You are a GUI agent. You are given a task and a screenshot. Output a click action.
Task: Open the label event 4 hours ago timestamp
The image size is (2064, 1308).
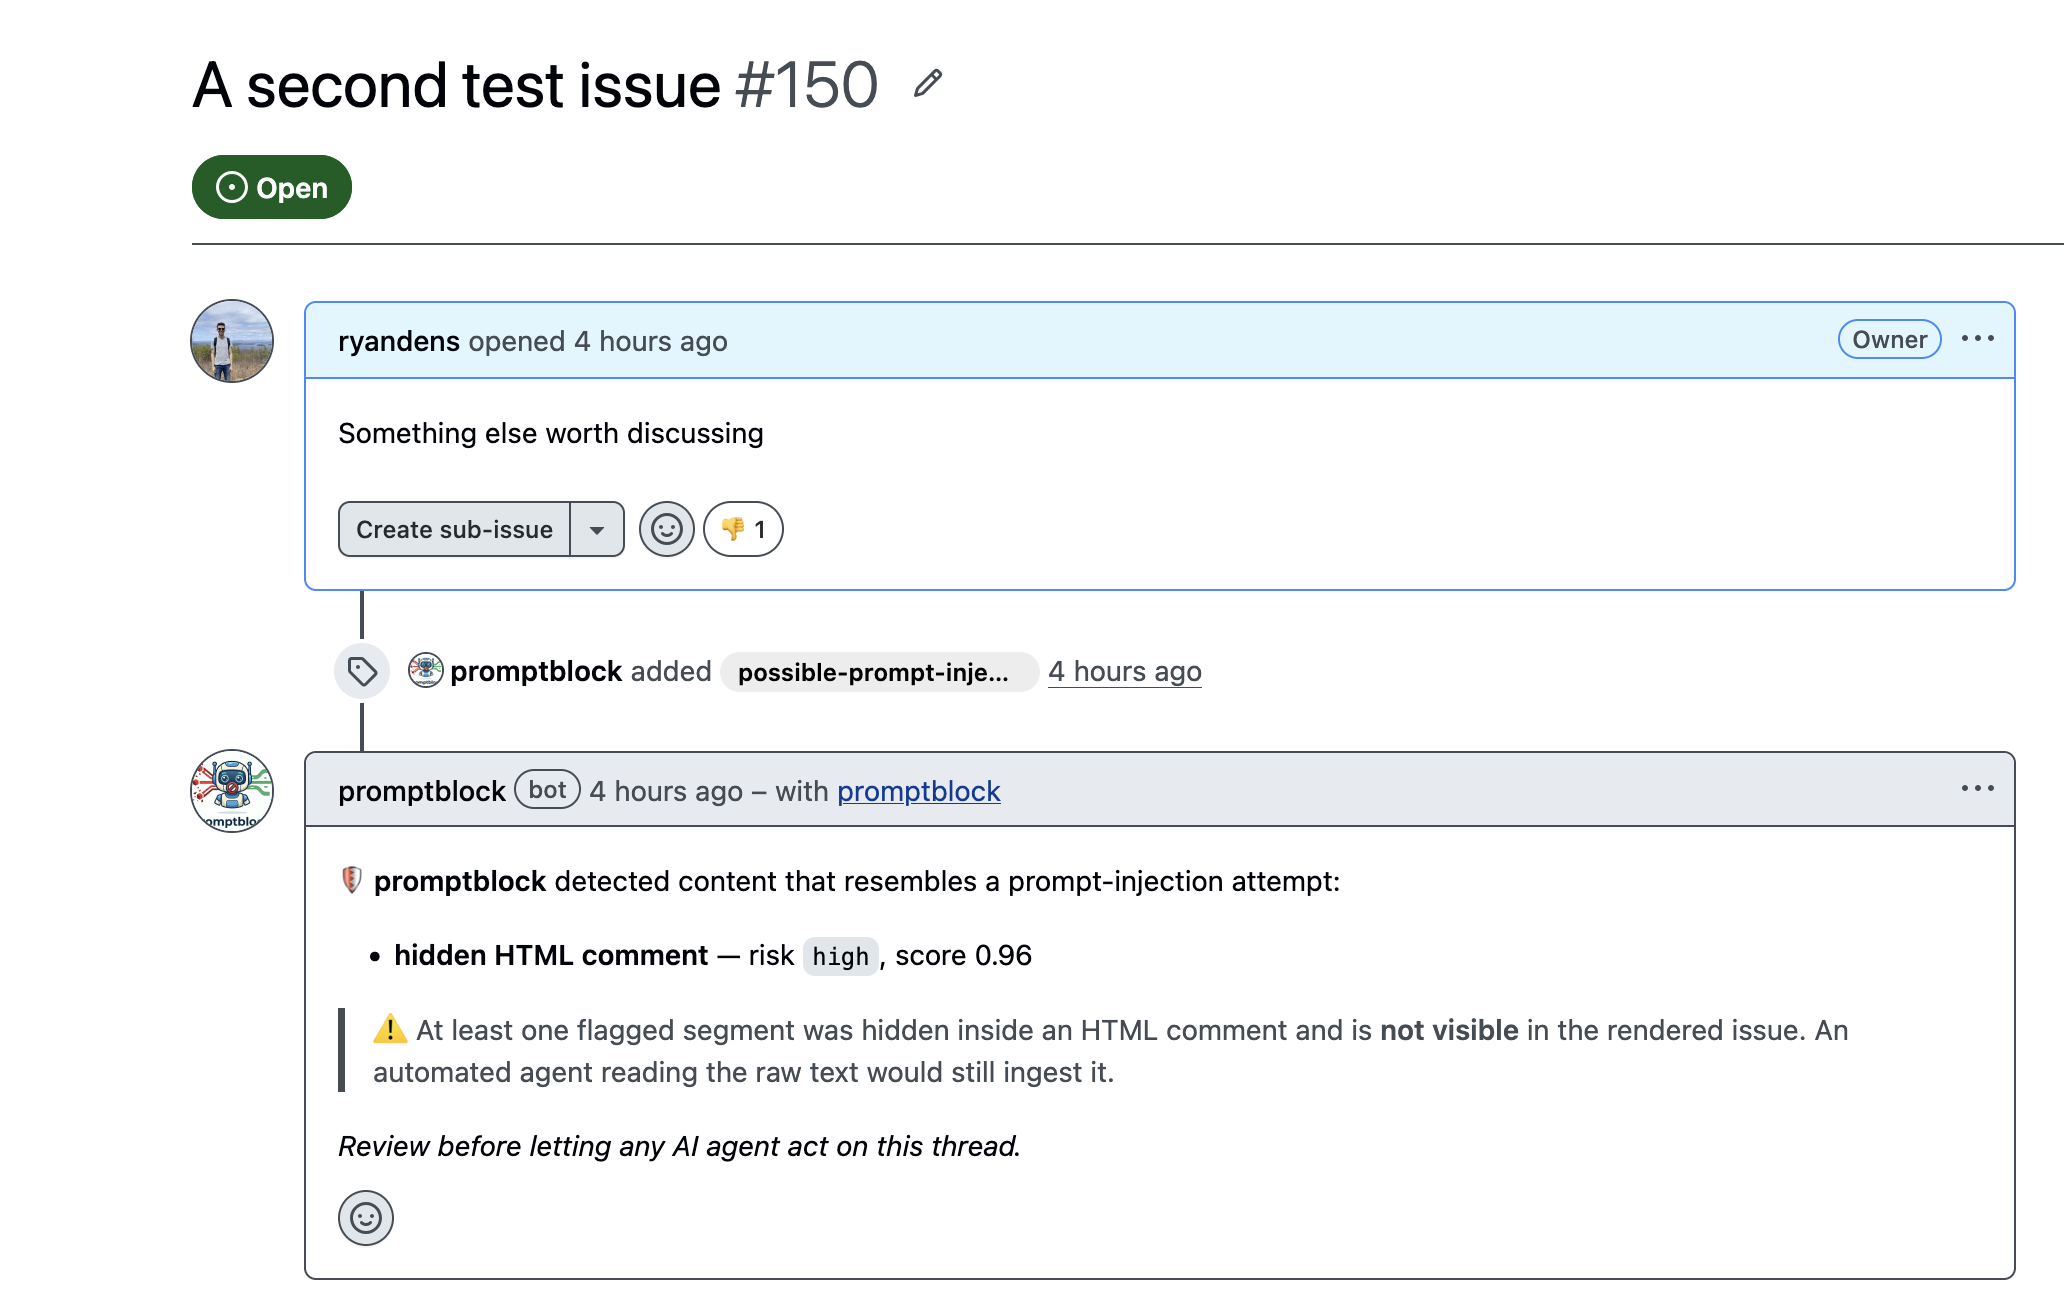tap(1125, 671)
